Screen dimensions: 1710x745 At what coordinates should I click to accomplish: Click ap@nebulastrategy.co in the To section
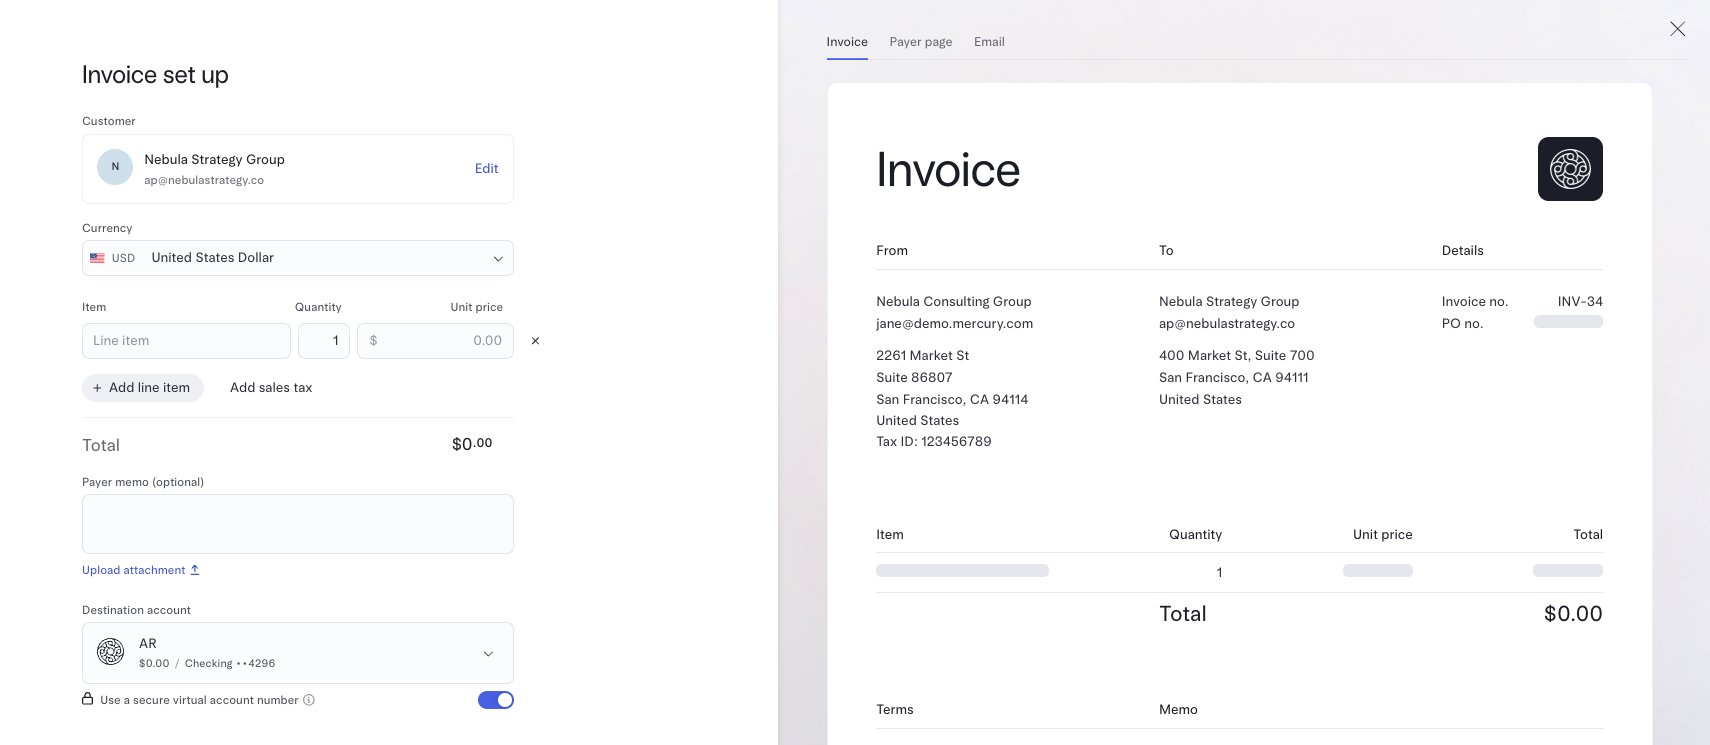1227,323
